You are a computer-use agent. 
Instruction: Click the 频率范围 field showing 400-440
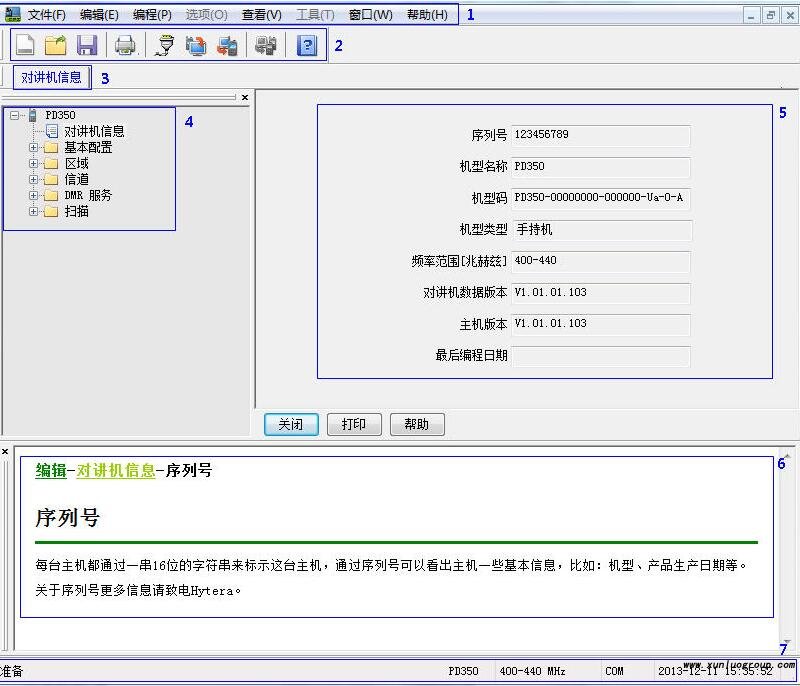[601, 261]
